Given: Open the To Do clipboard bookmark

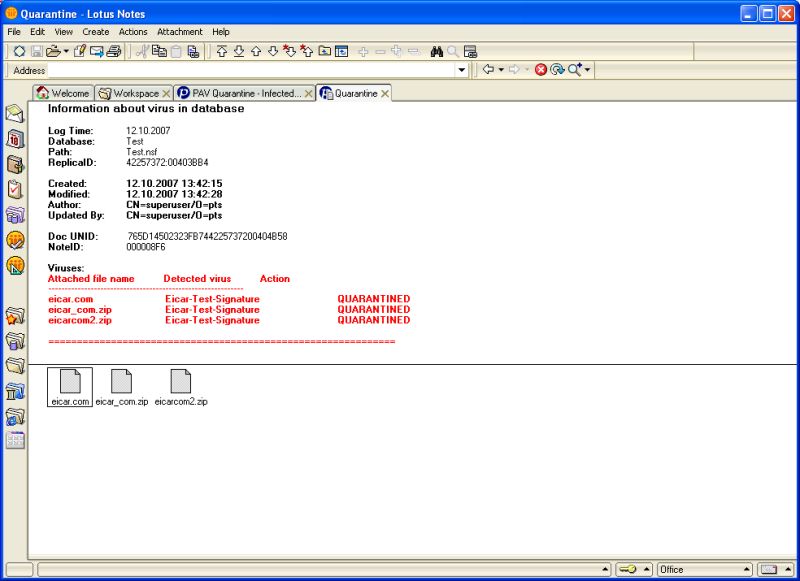Looking at the screenshot, I should (15, 189).
